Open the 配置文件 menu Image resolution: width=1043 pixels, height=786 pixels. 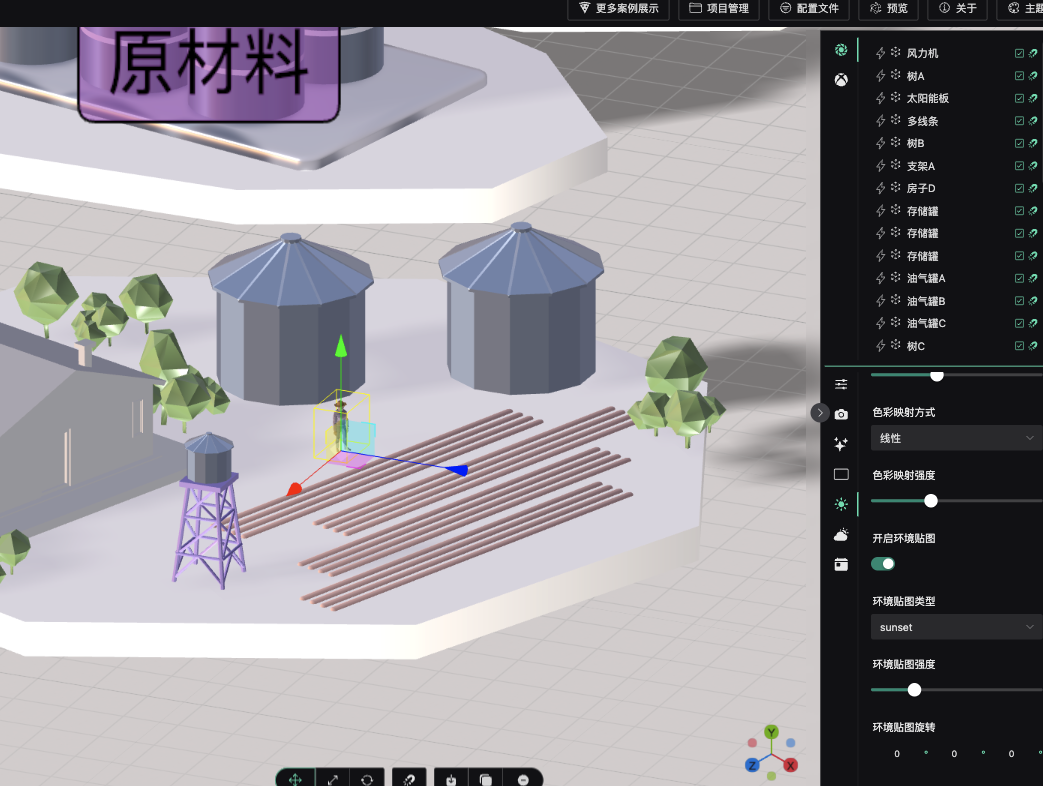[x=809, y=9]
